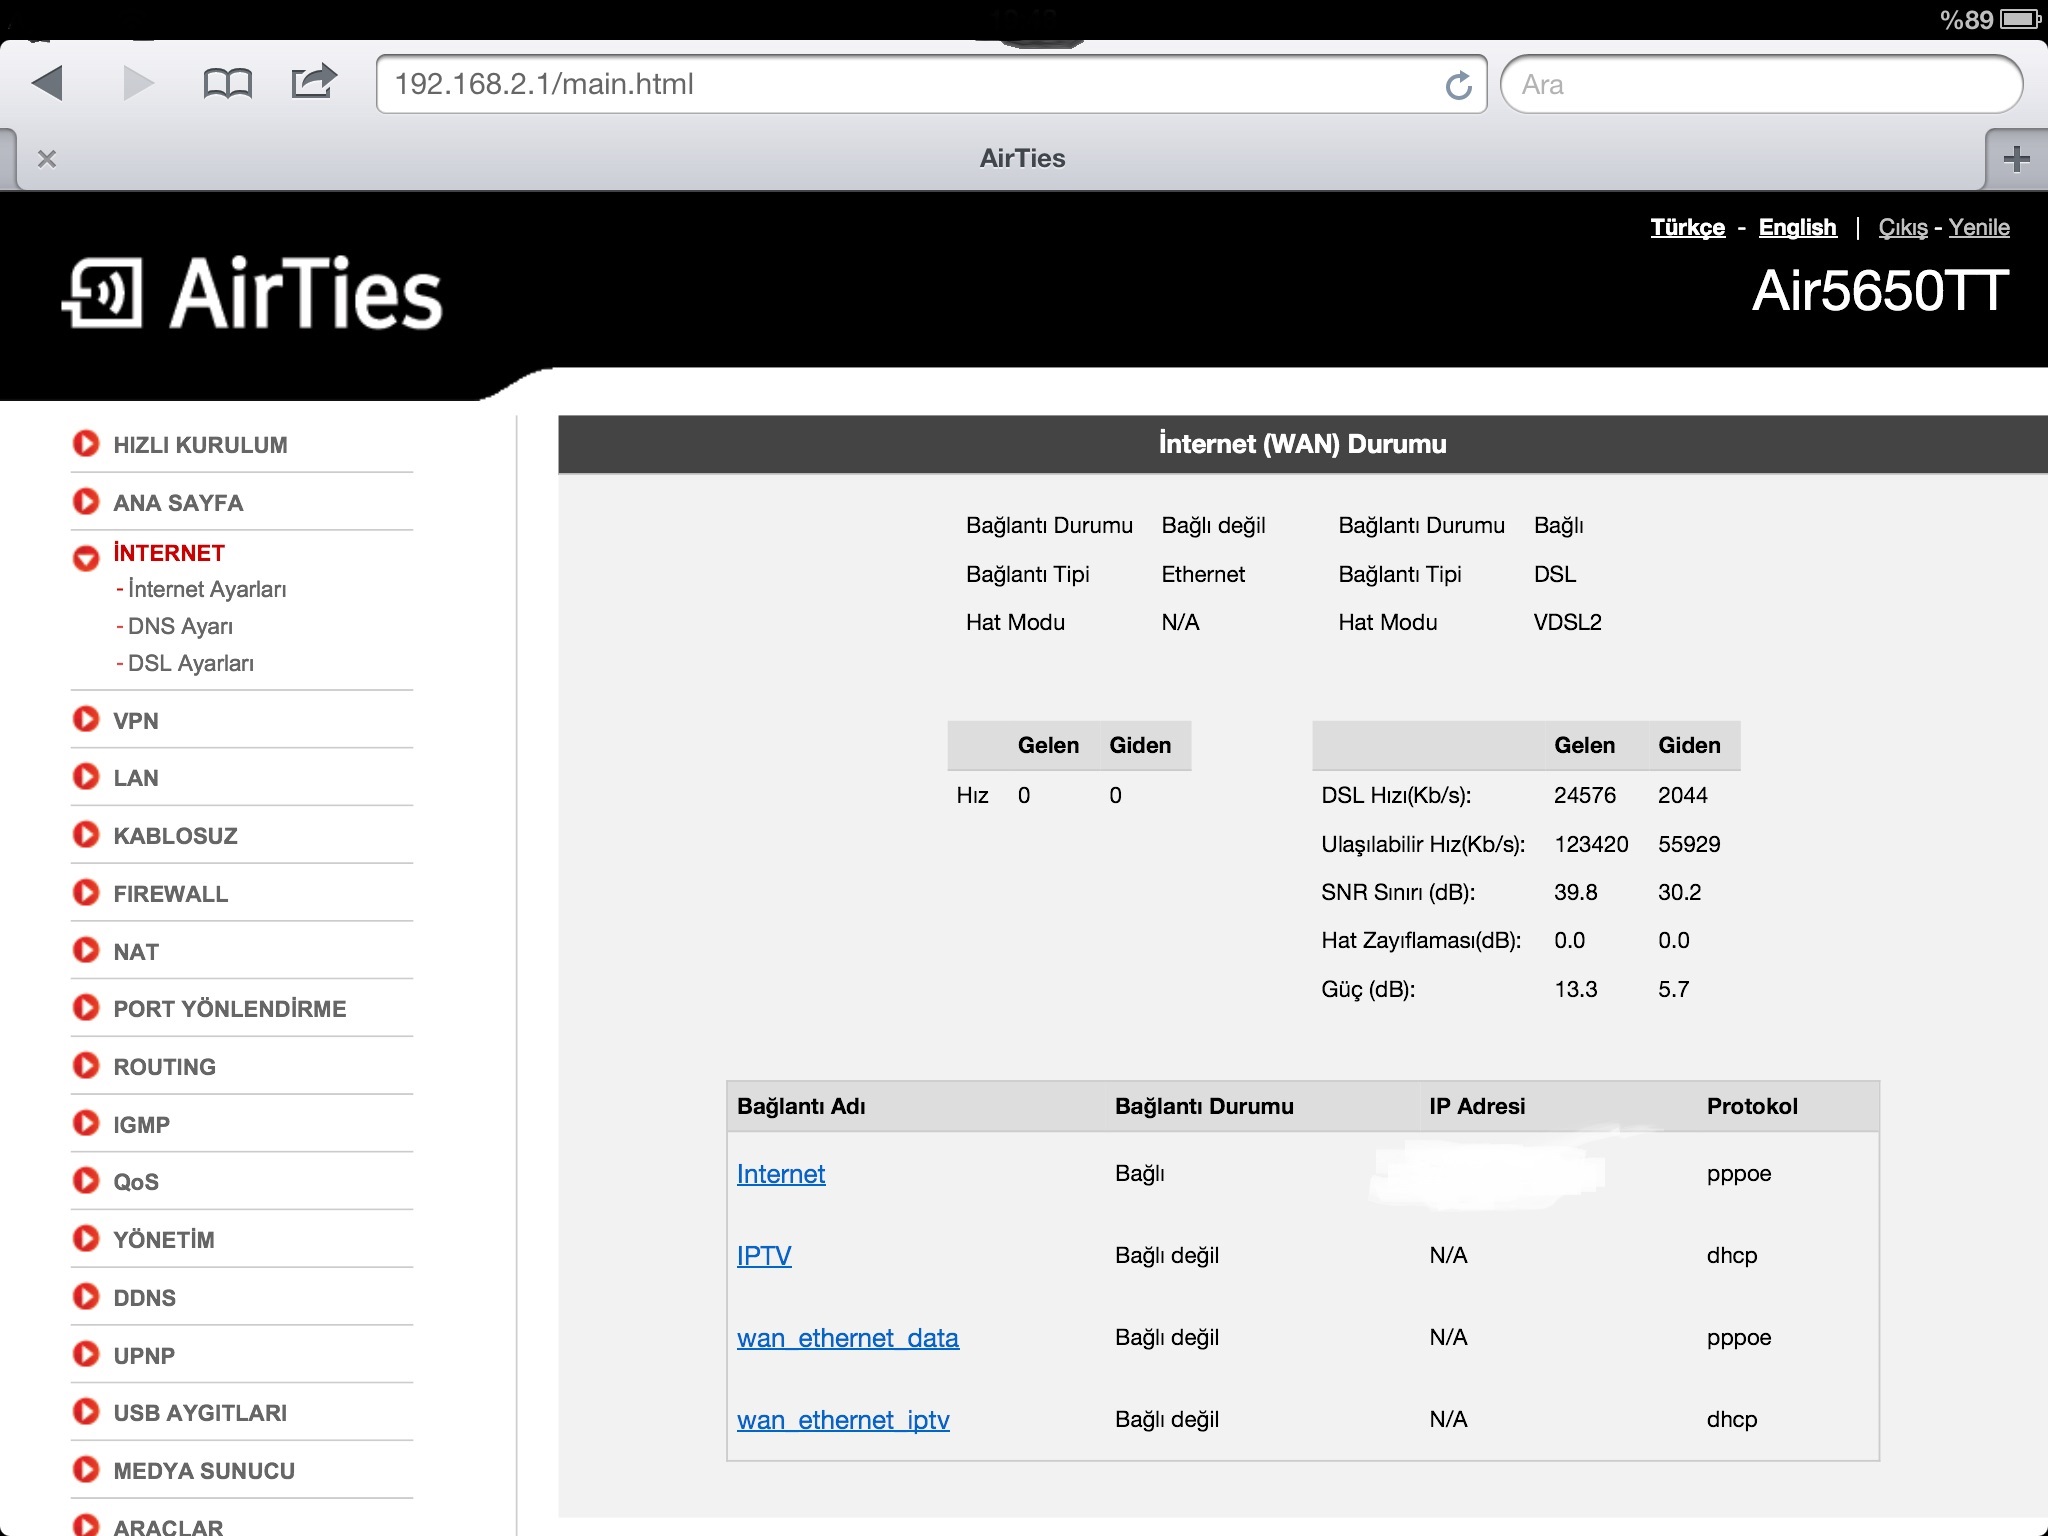The height and width of the screenshot is (1536, 2048).
Task: Select DSL Hızı Gelen value 24576
Action: point(1584,795)
